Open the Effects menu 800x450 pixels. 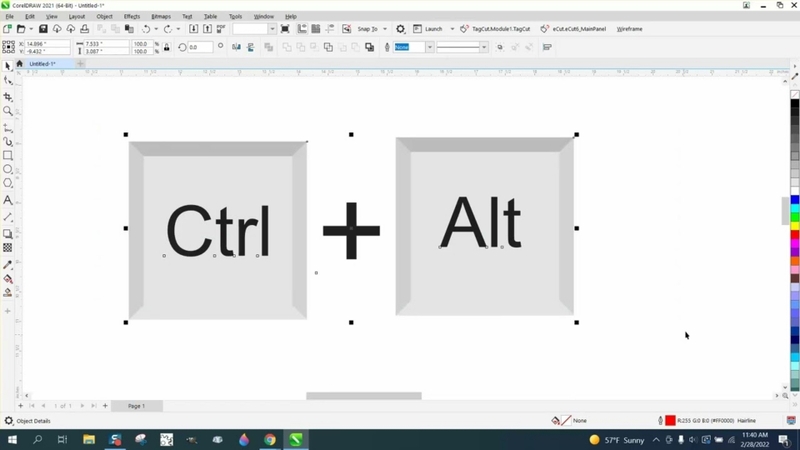point(132,16)
